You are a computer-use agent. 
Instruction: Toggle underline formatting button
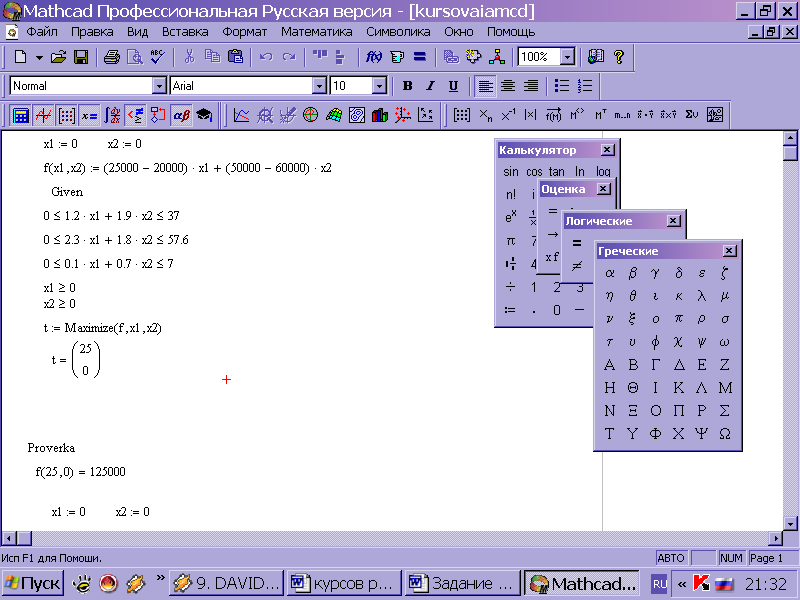point(453,86)
